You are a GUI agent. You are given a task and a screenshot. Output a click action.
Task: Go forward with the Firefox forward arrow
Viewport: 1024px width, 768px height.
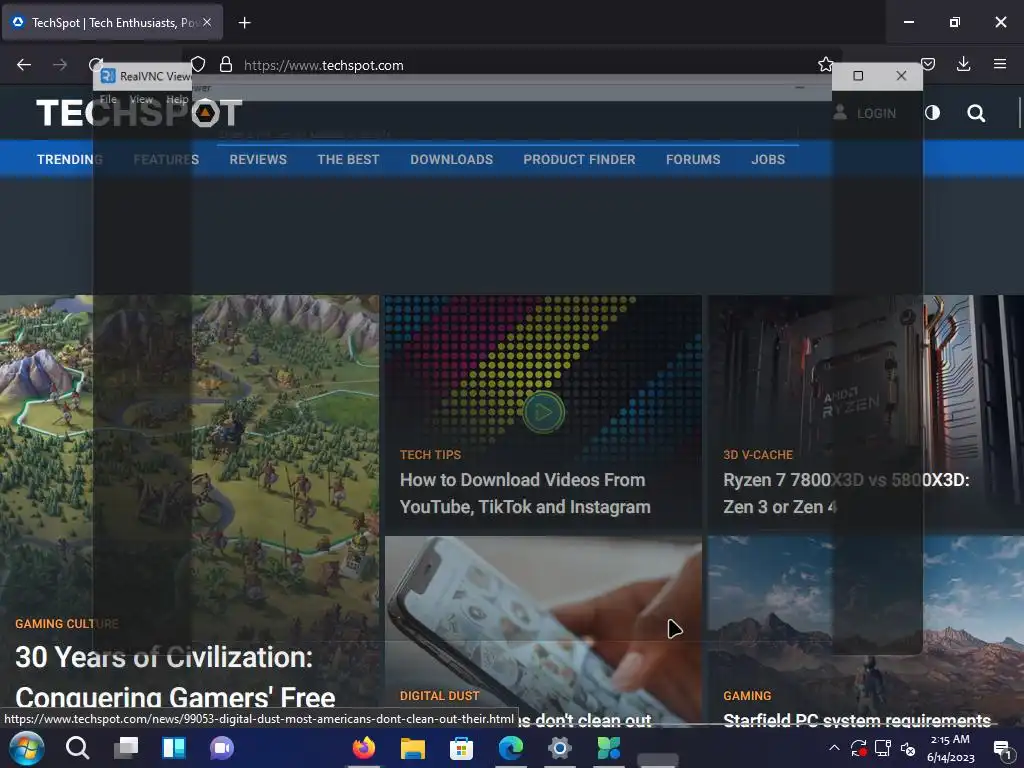pos(60,65)
